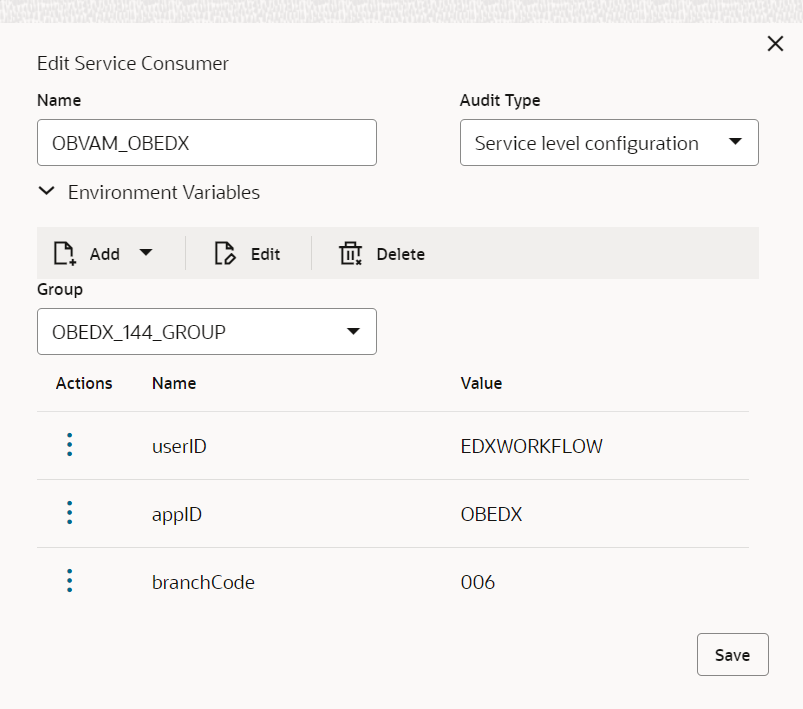Open actions menu for userID row
The image size is (803, 709).
point(70,445)
